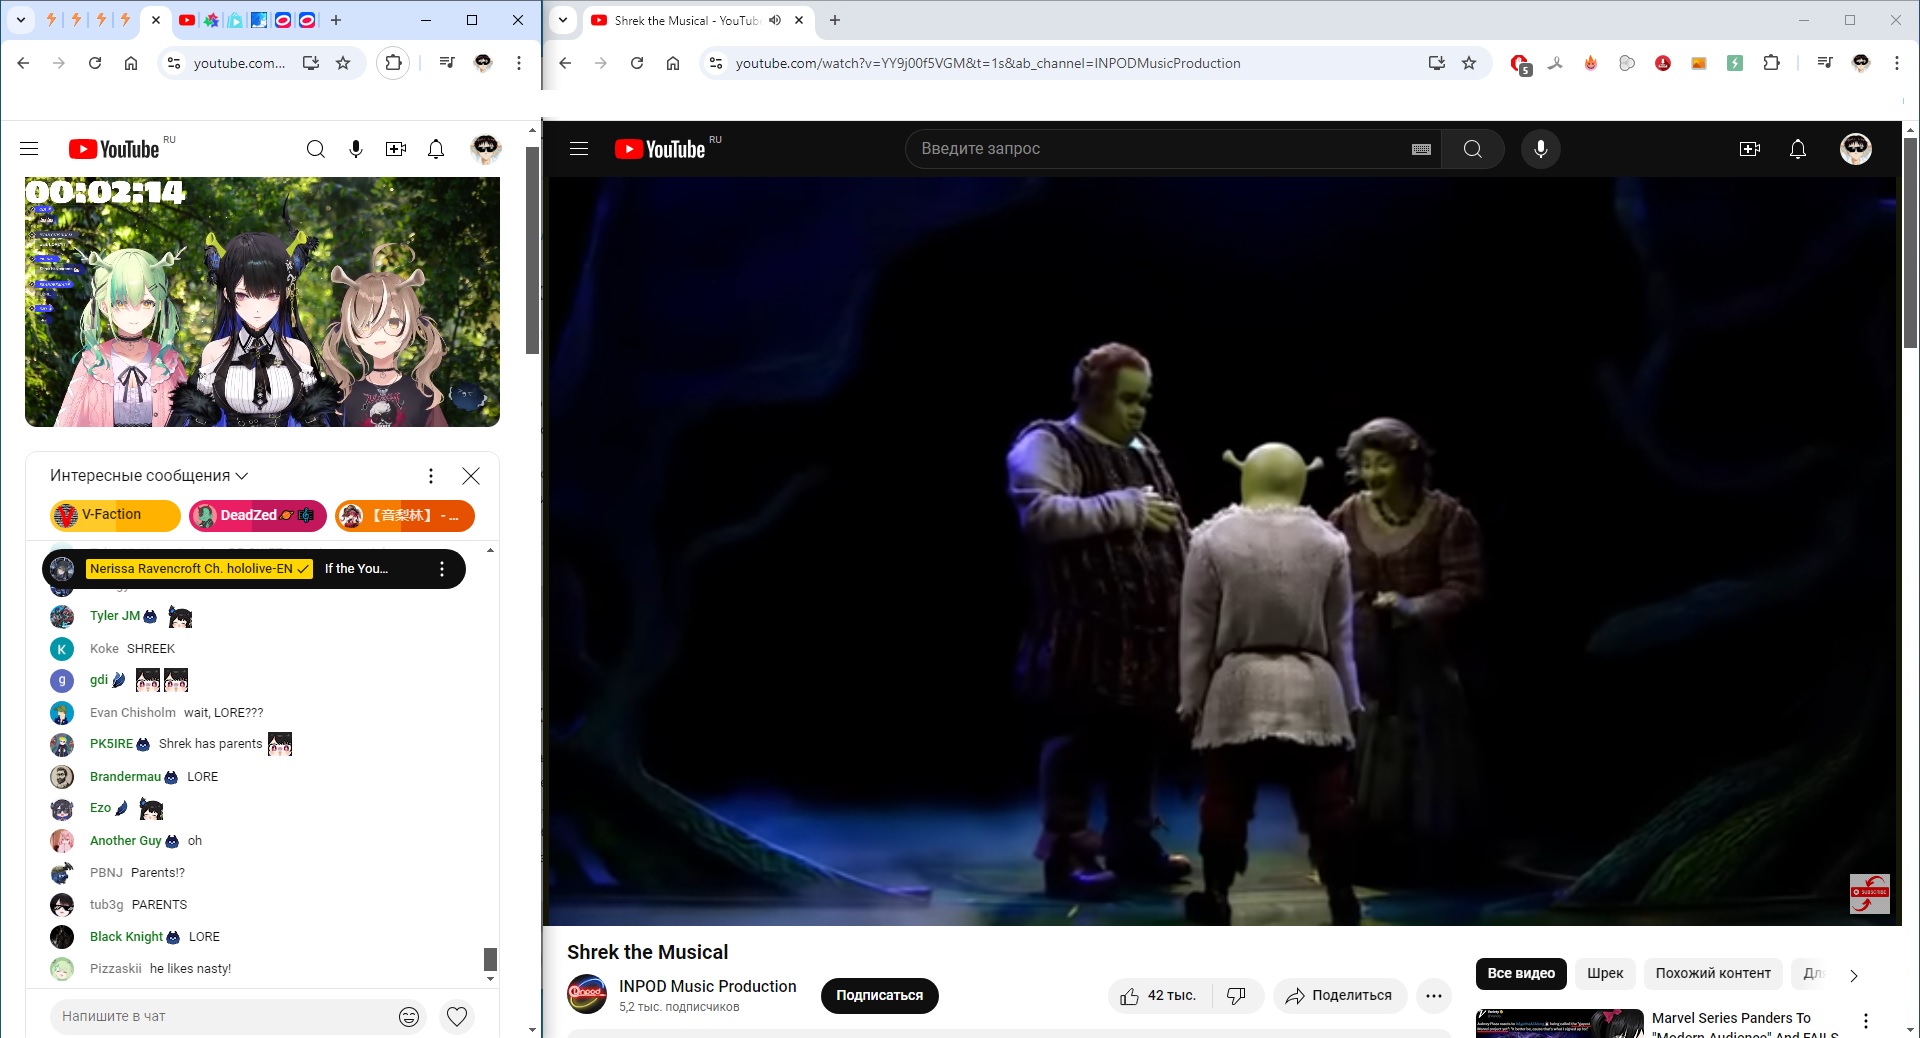Screen dimensions: 1920x1038
Task: Open emoji picker in chat input
Action: 409,1016
